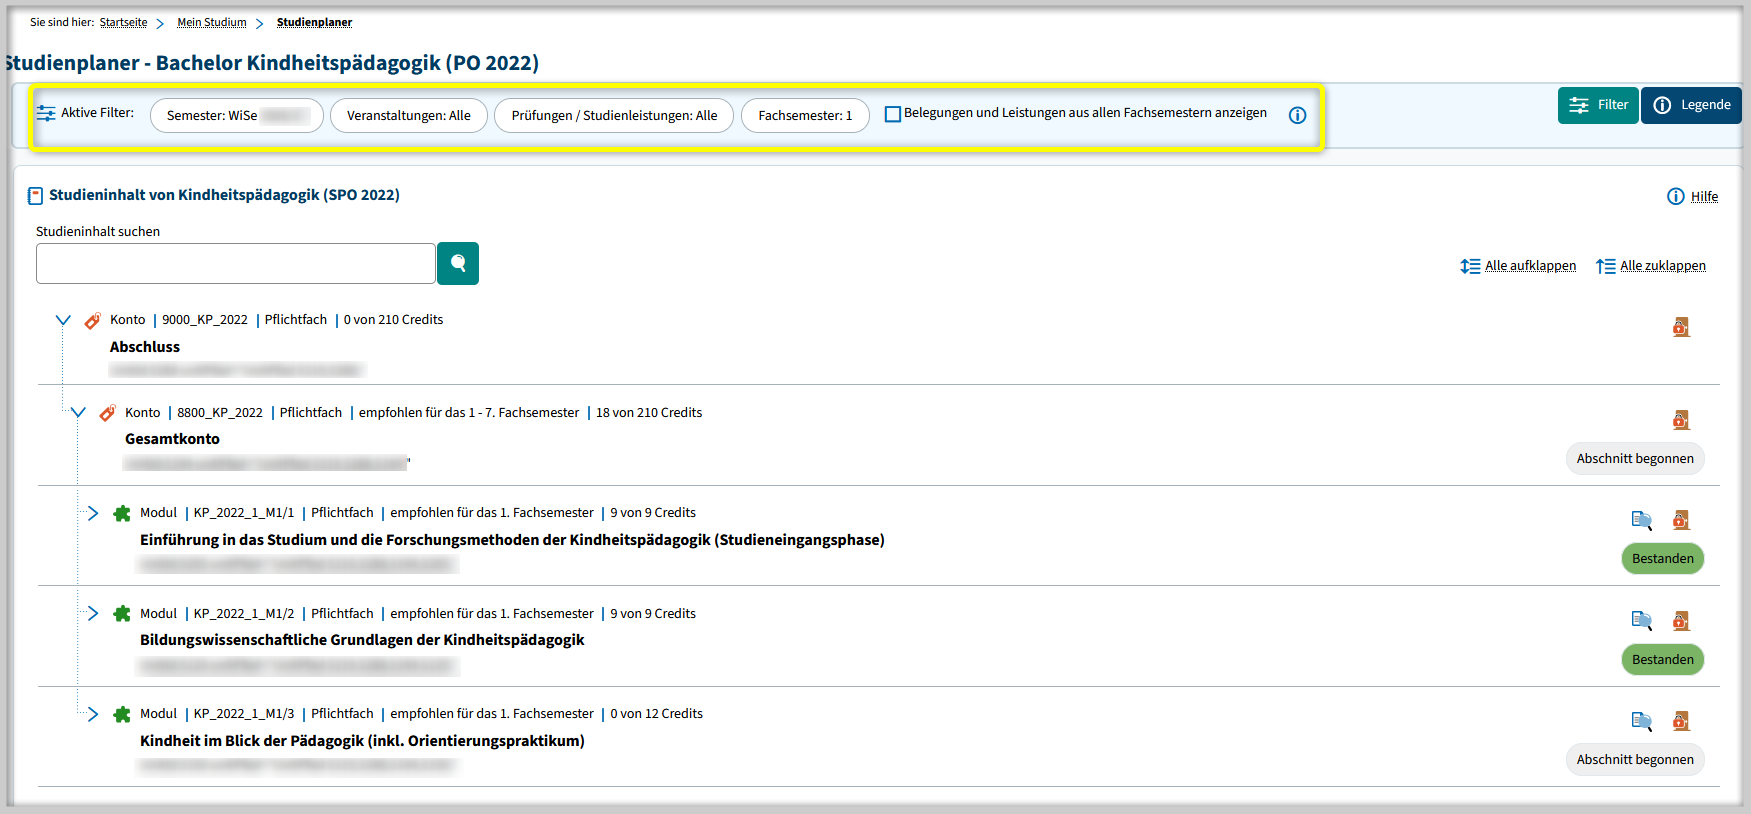This screenshot has height=814, width=1751.
Task: Expand module KP_2022_1_M1/1
Action: [93, 513]
